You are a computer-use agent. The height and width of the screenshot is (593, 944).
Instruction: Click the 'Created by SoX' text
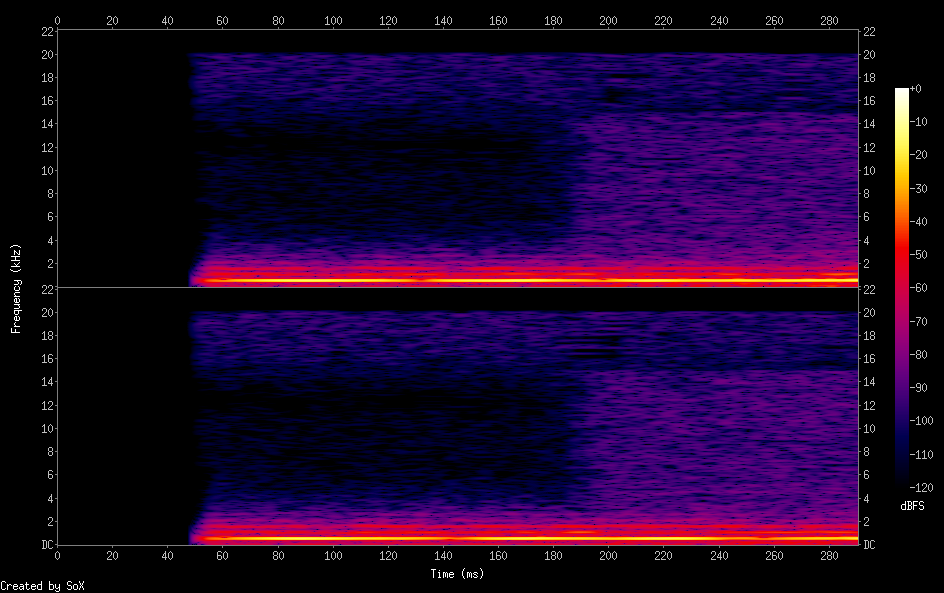(42, 586)
